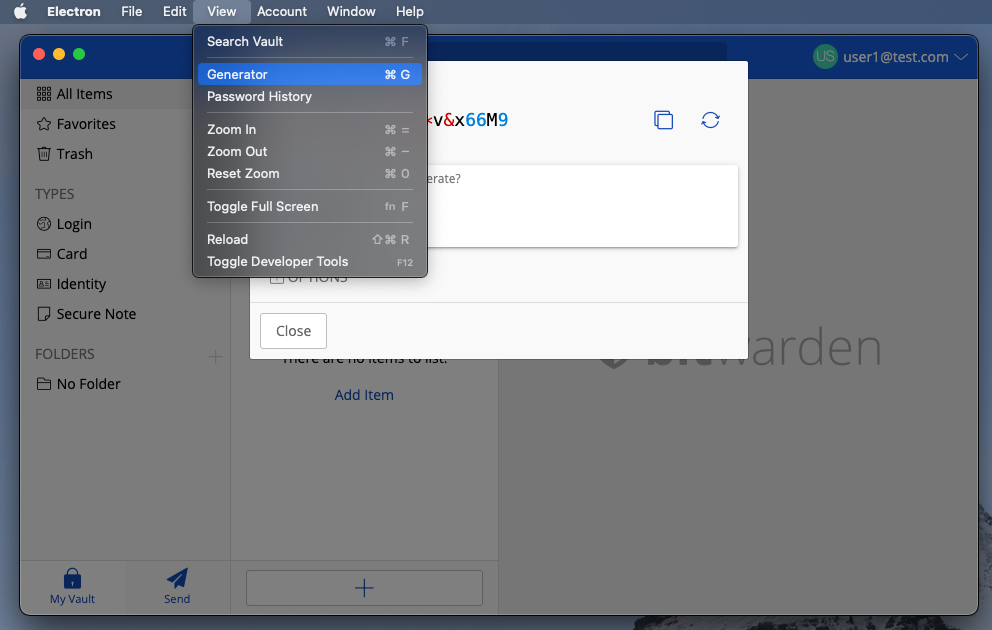
Task: Choose Search Vault from View menu
Action: tap(309, 42)
